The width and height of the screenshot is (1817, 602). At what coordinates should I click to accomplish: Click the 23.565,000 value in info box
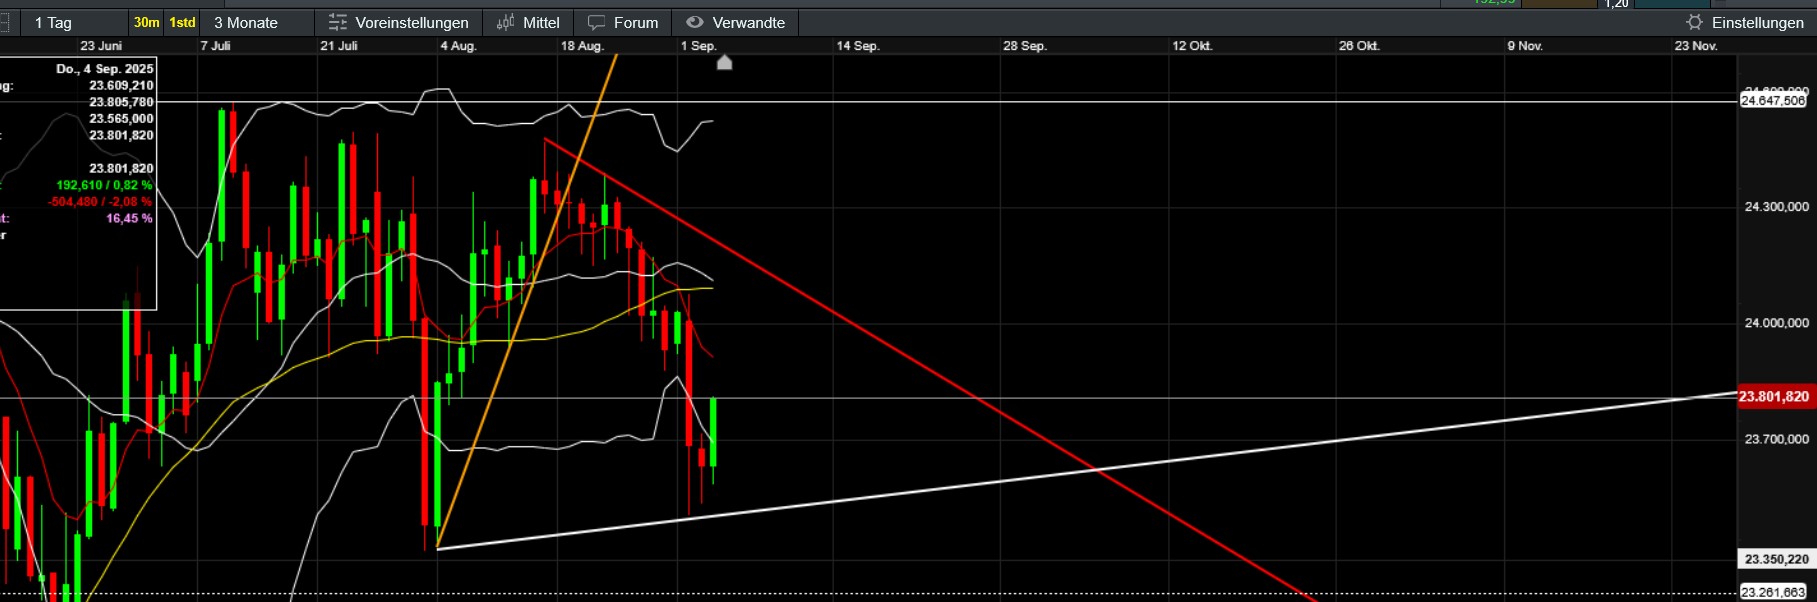point(121,119)
